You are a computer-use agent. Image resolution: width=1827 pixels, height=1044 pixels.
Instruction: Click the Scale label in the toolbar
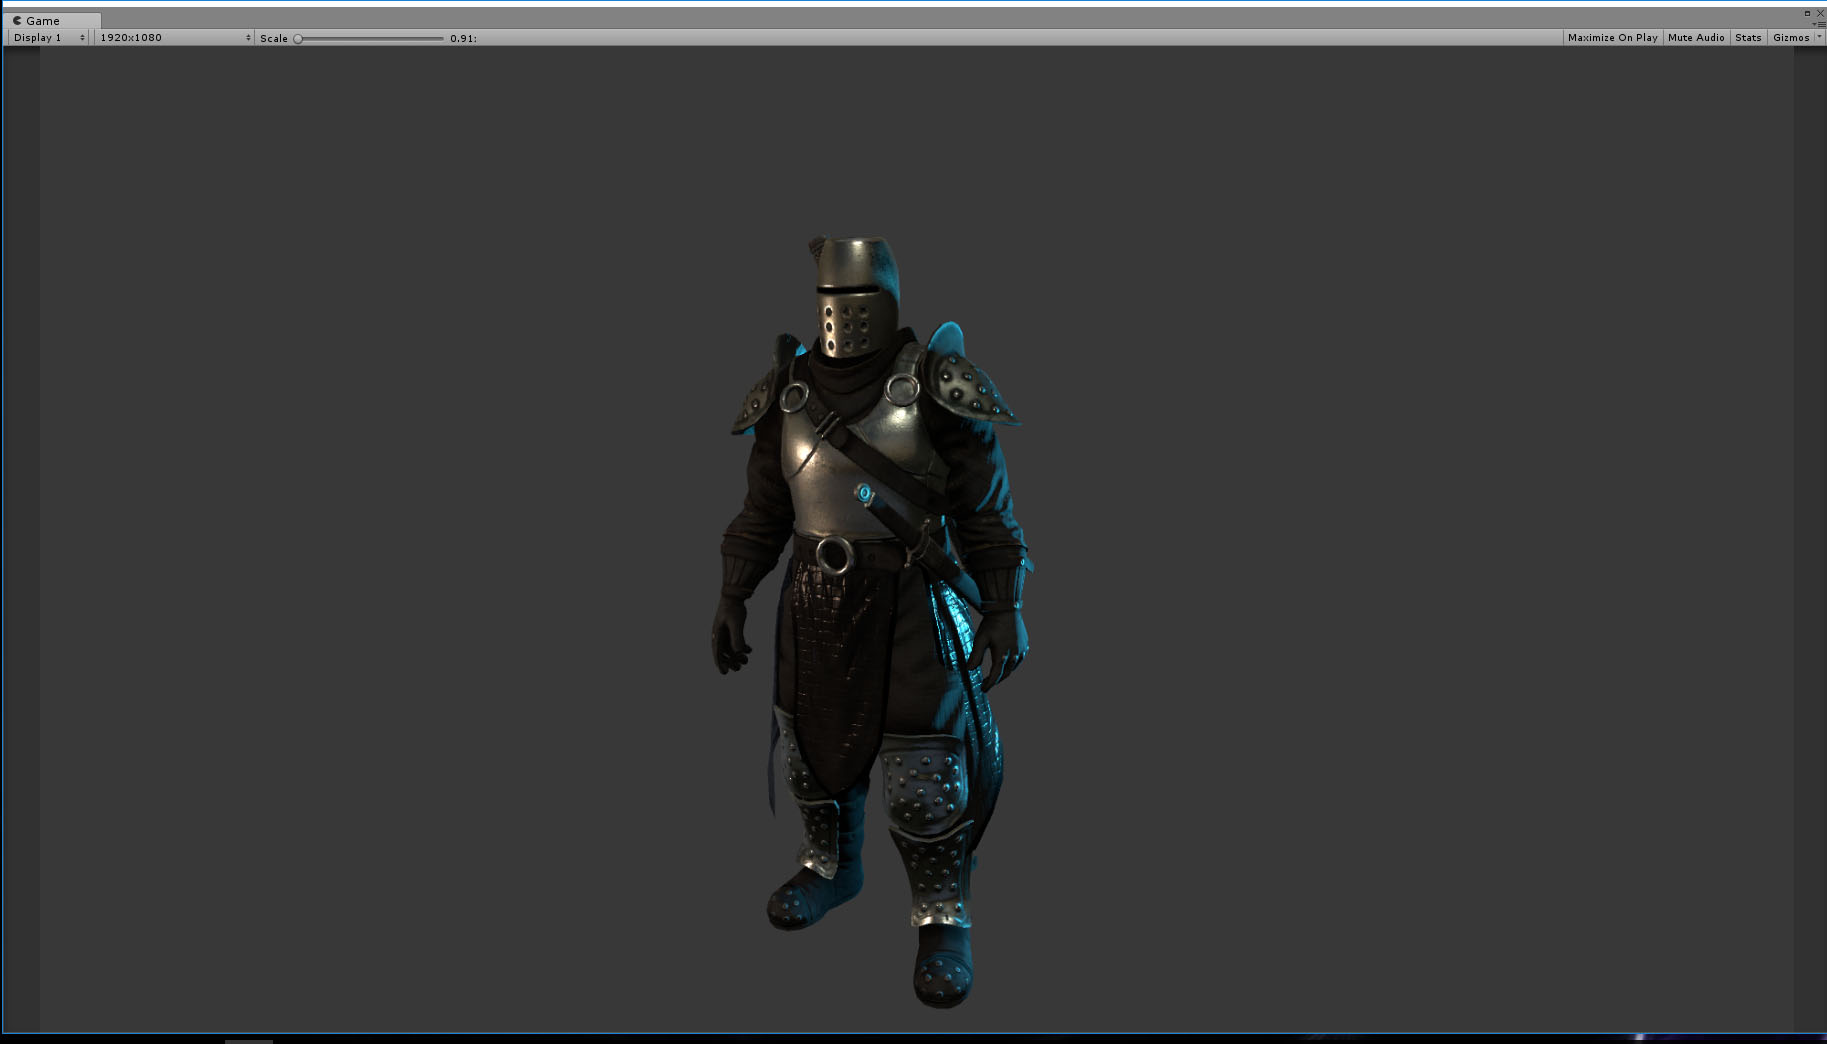(272, 37)
